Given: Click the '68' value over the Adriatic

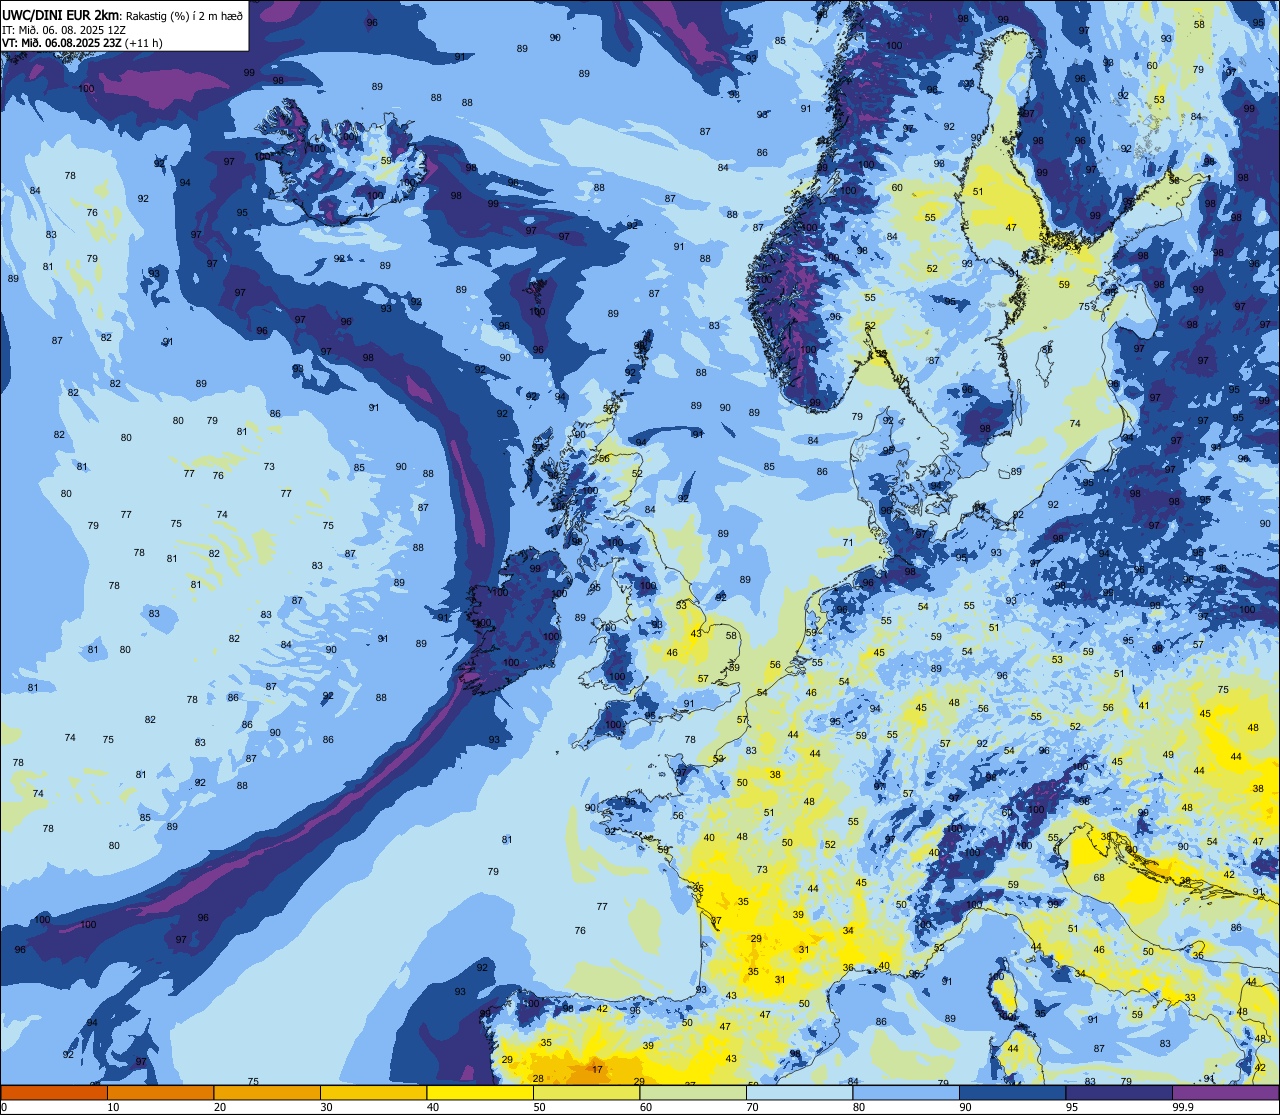Looking at the screenshot, I should (1099, 878).
